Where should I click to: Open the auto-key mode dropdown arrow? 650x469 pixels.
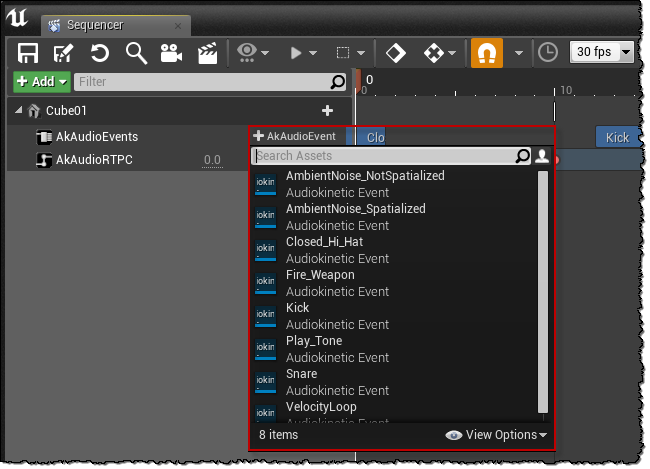(x=452, y=53)
